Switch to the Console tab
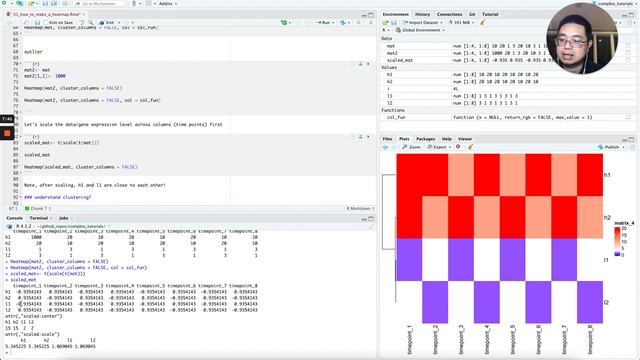 click(x=14, y=218)
